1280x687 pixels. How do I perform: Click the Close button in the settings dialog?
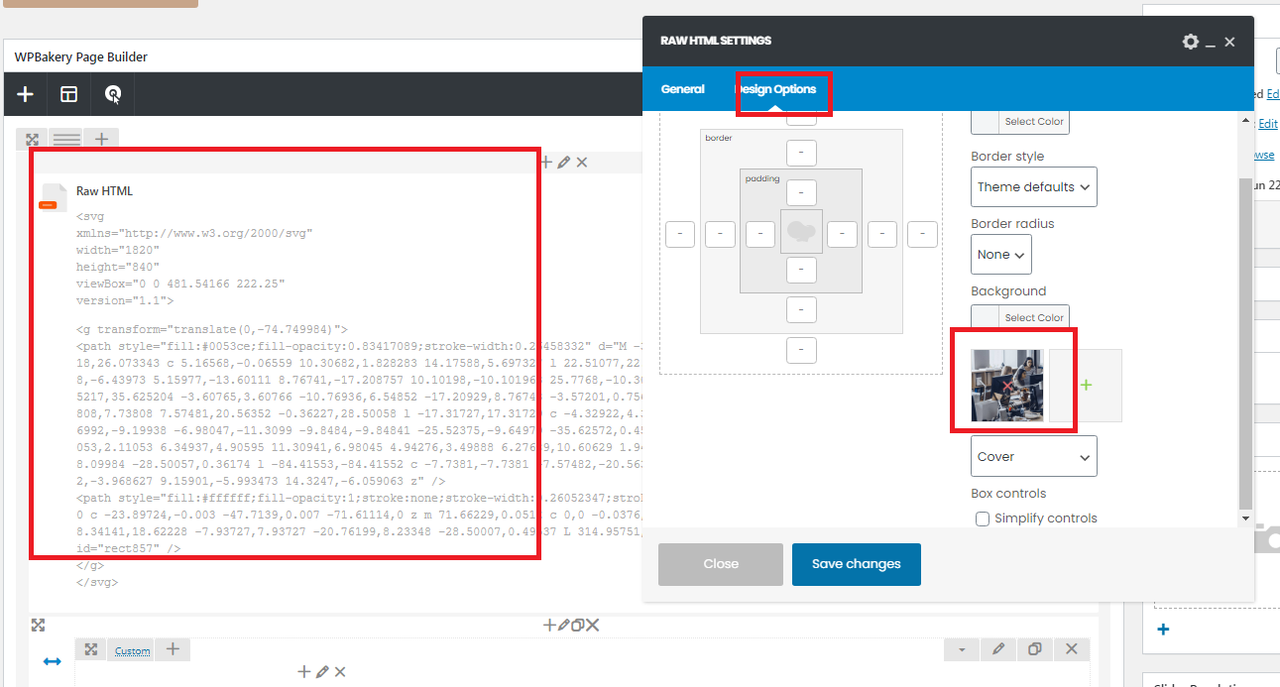[721, 564]
